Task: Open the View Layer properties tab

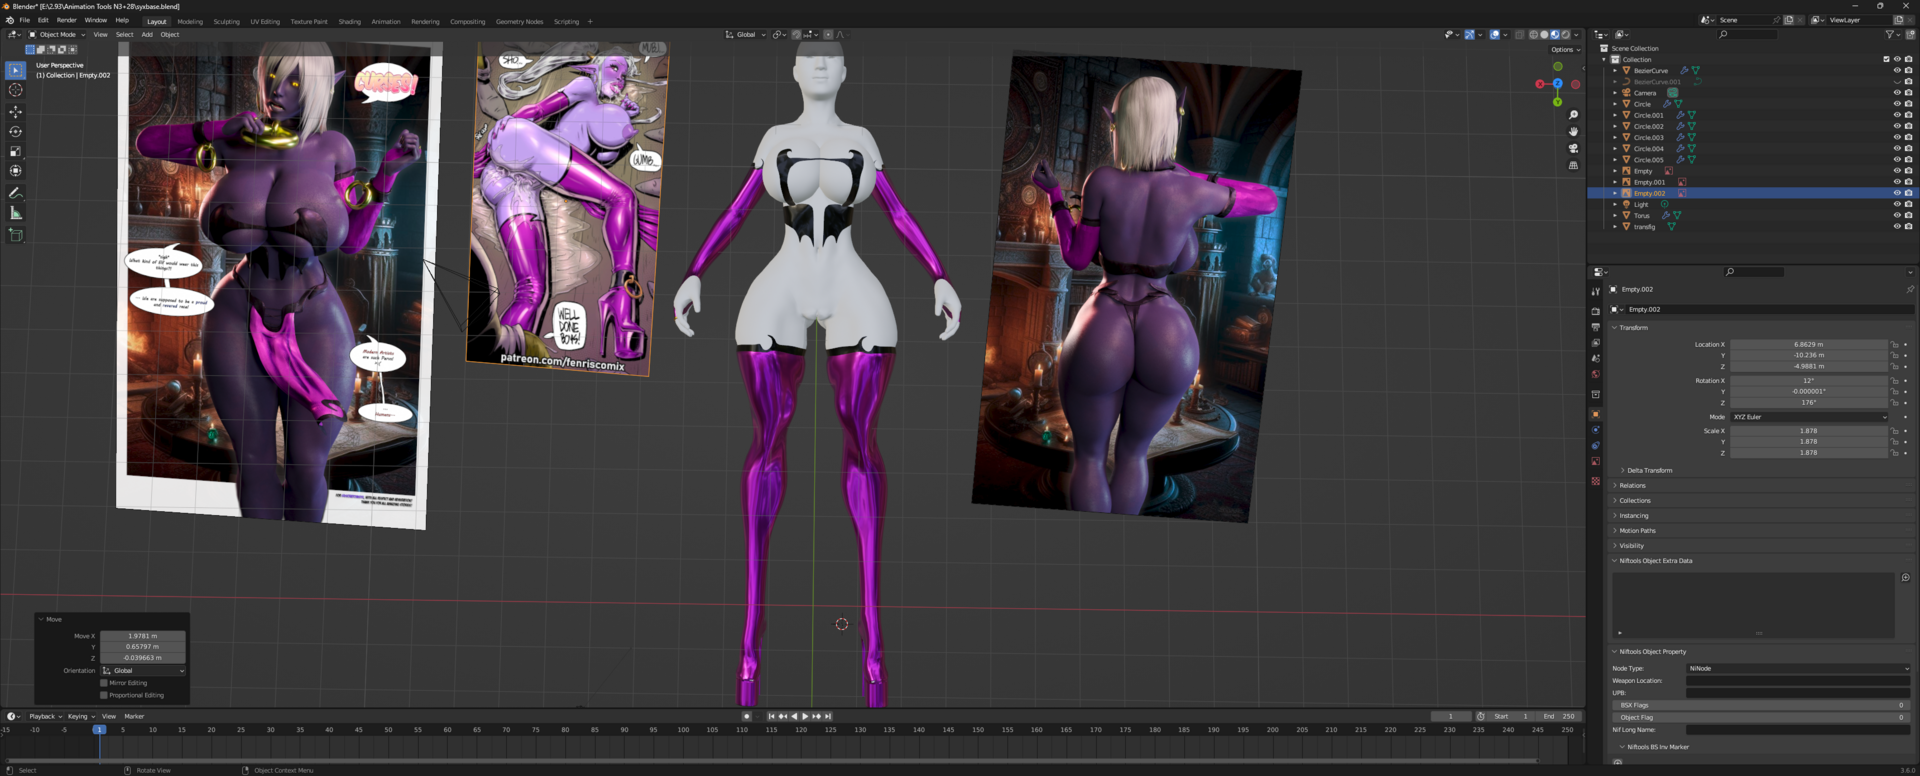Action: (x=1595, y=343)
